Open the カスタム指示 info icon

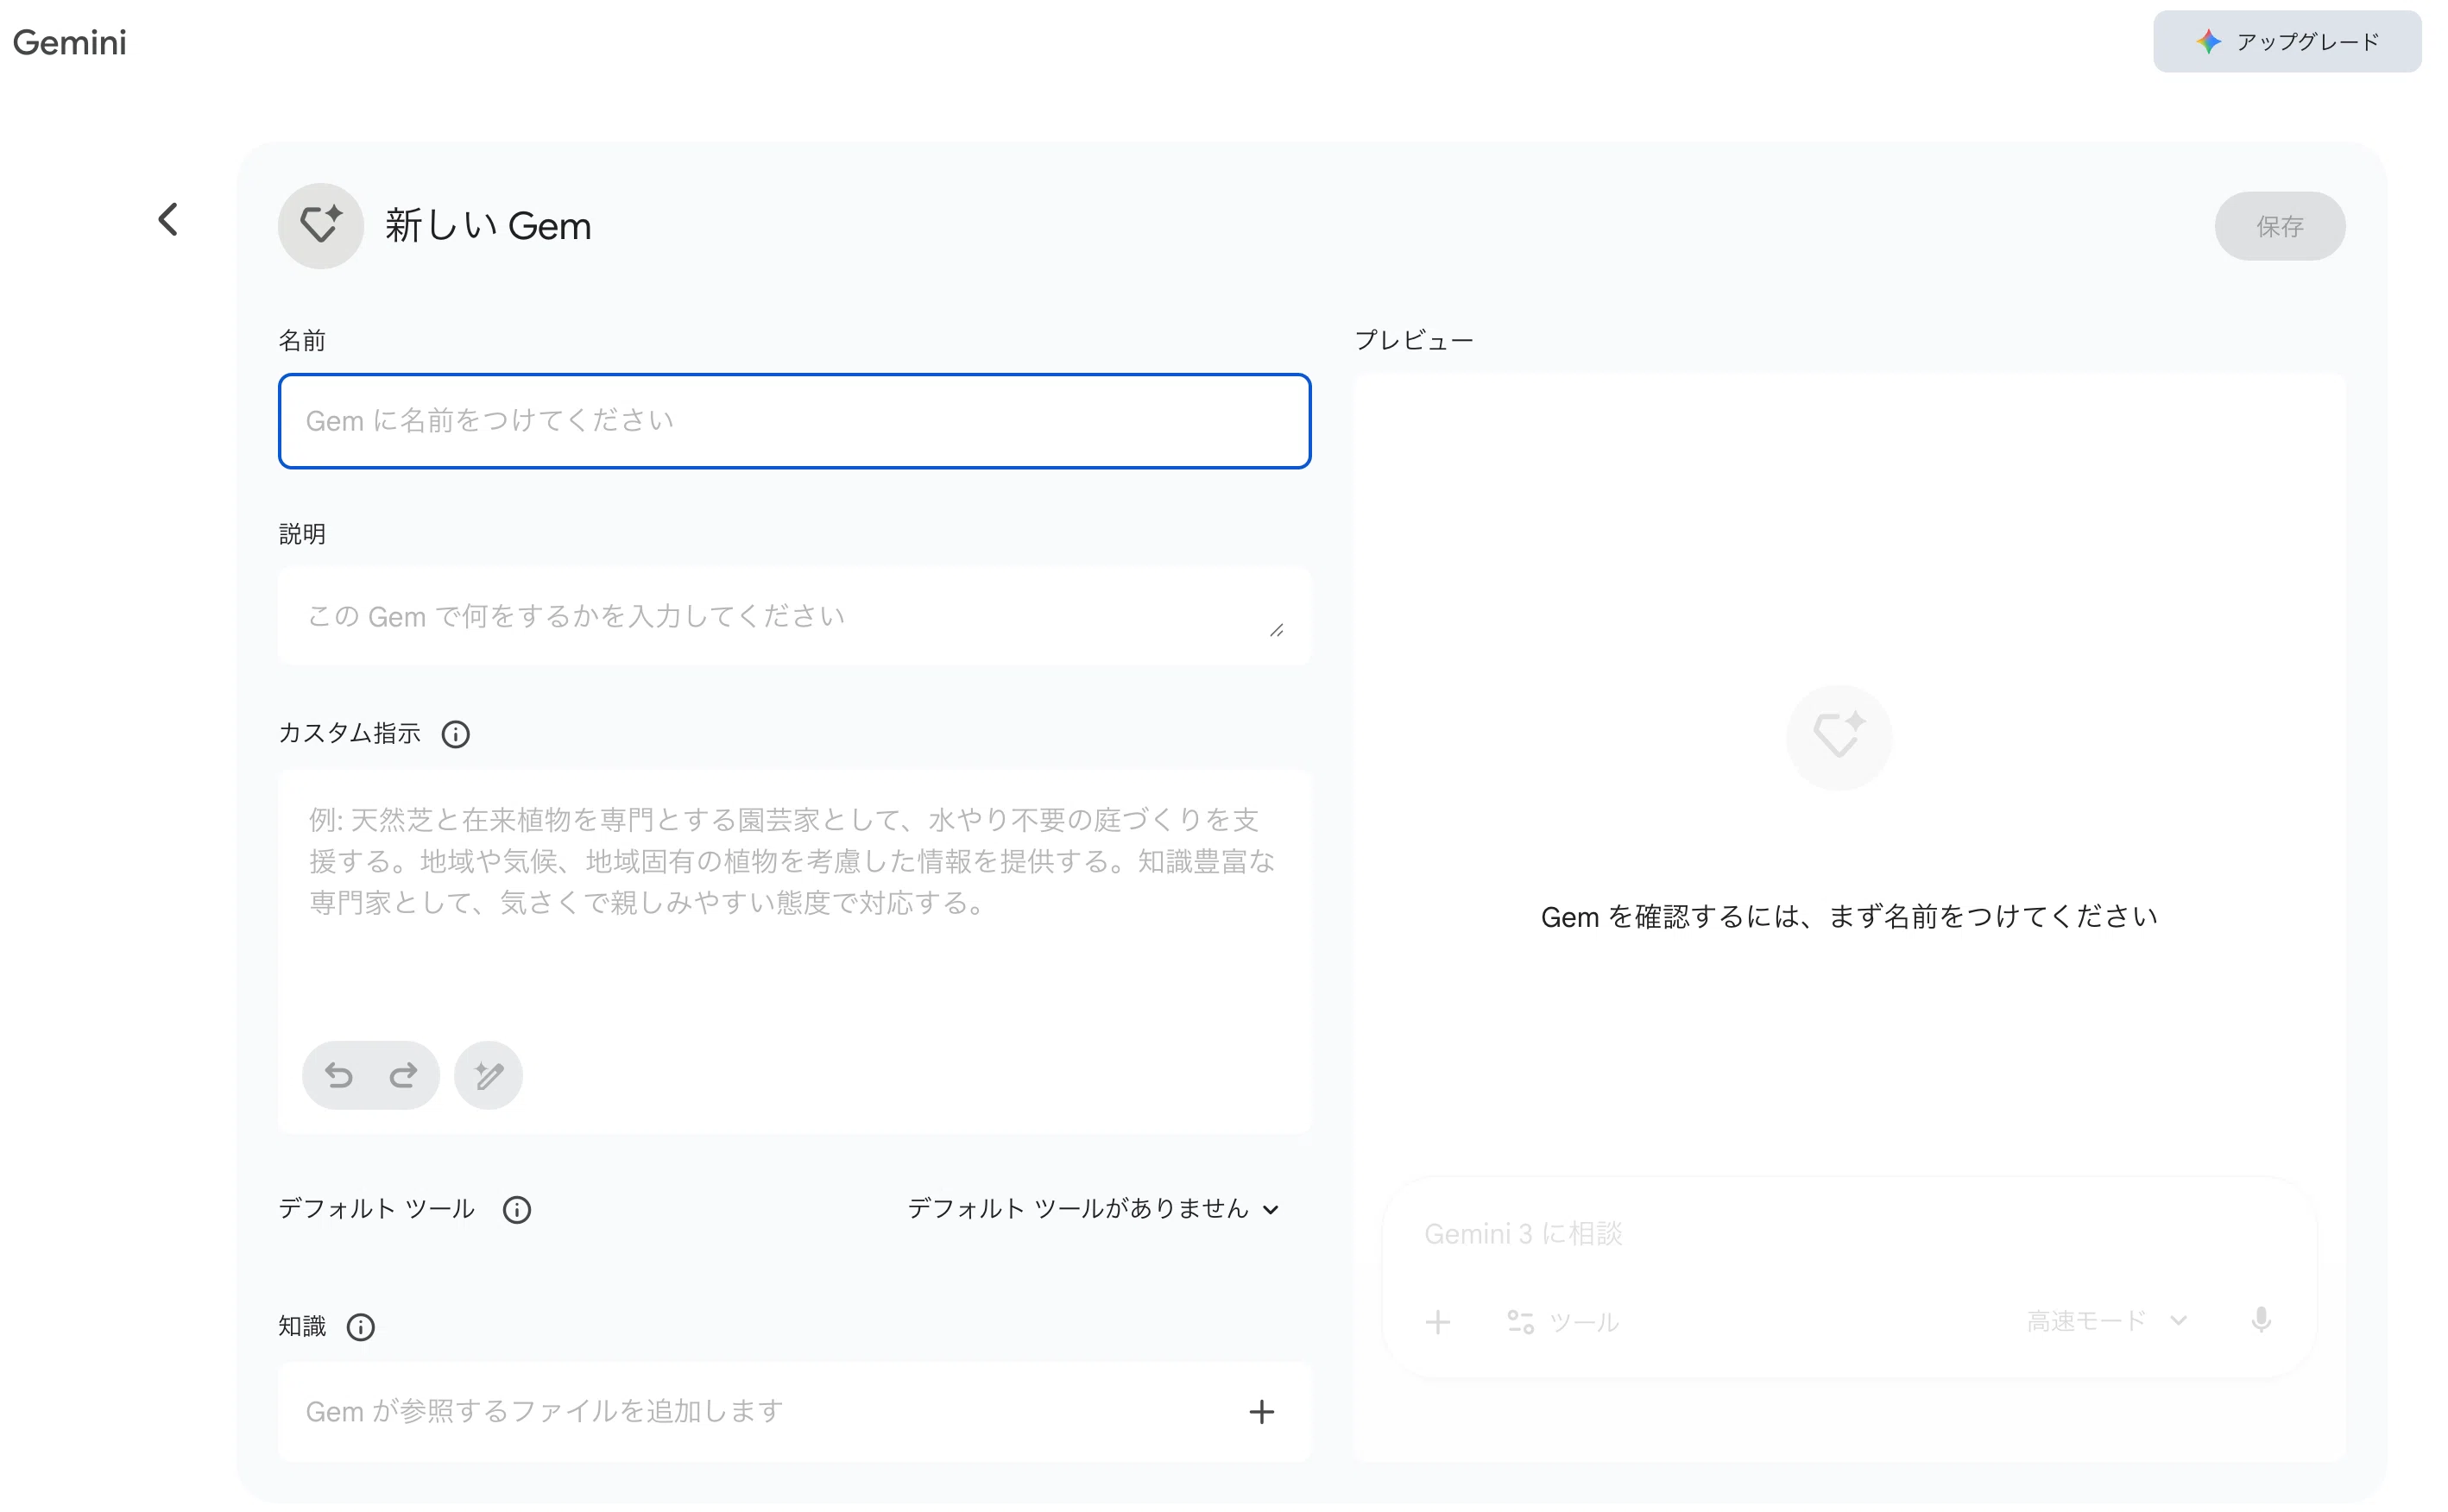(x=456, y=734)
